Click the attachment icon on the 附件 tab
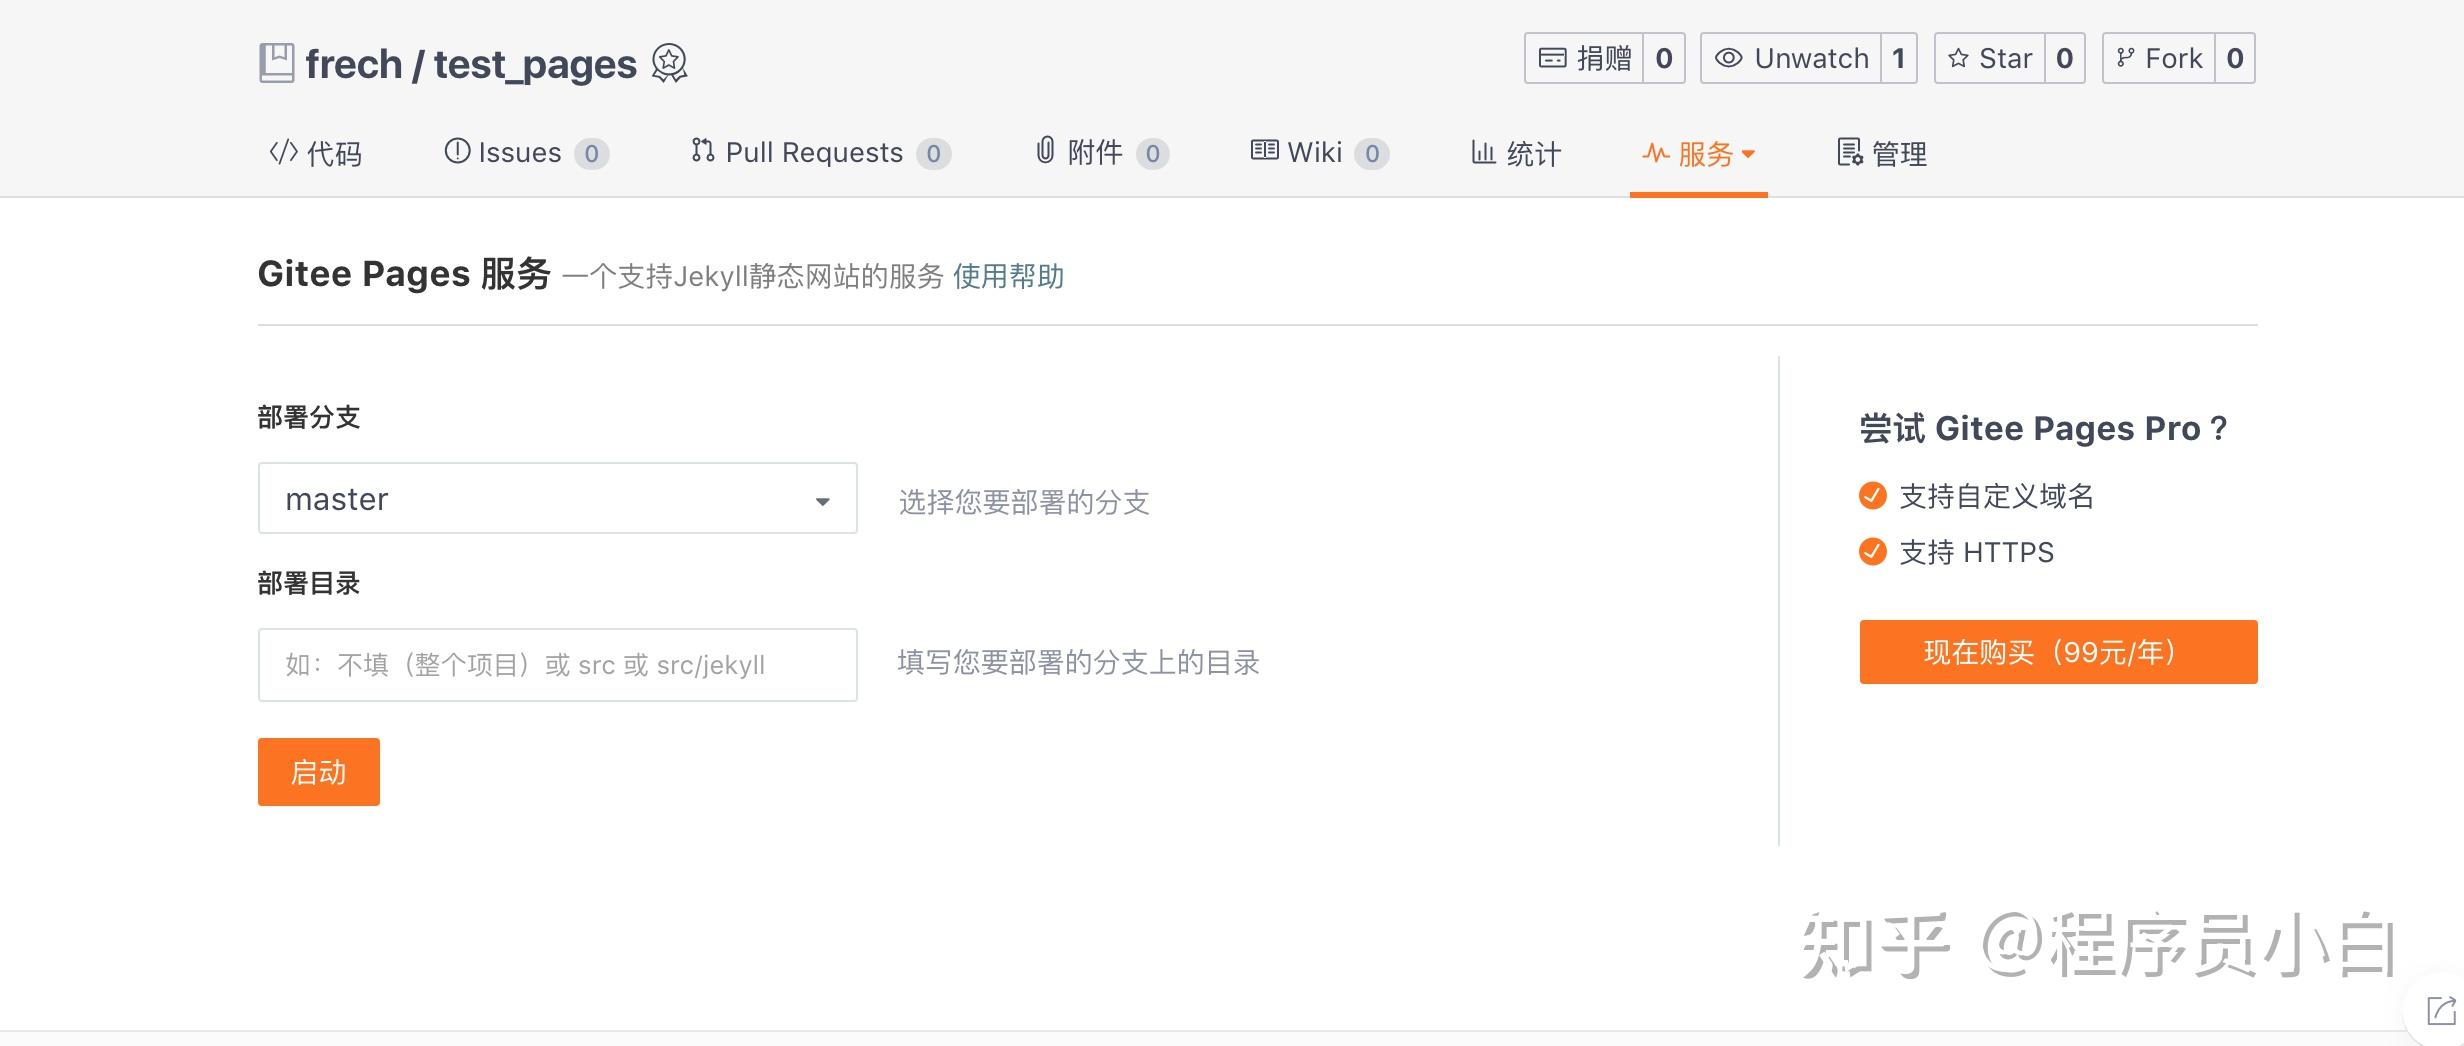This screenshot has width=2464, height=1046. pyautogui.click(x=1044, y=152)
